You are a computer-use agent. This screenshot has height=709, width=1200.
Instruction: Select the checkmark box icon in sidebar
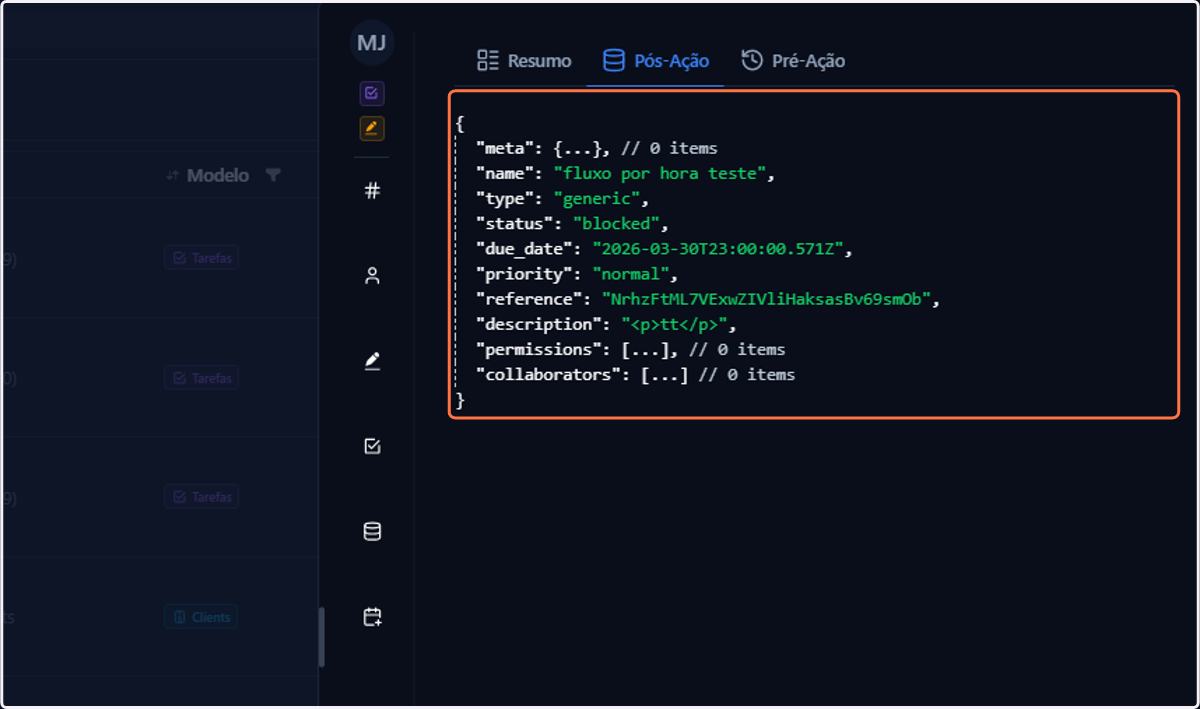point(372,446)
